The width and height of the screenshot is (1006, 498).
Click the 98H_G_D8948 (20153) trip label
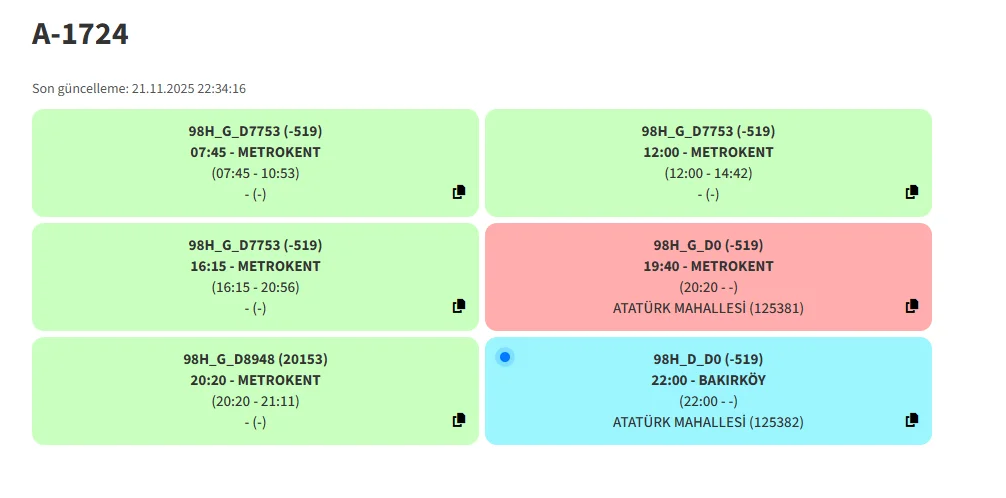click(x=255, y=359)
